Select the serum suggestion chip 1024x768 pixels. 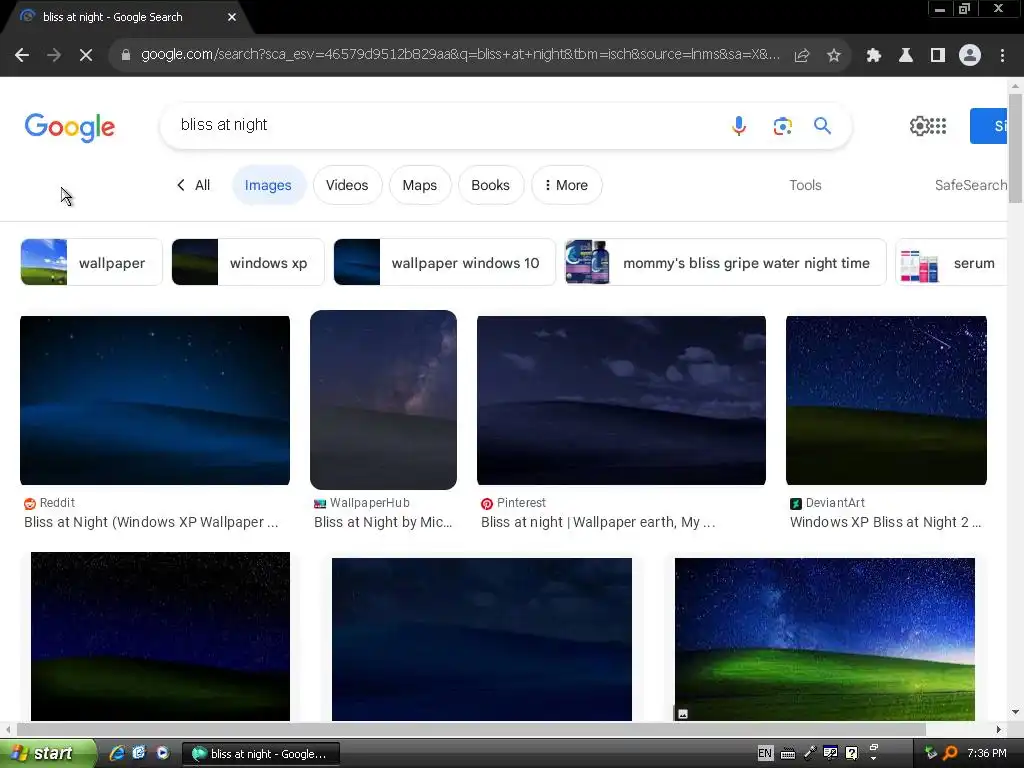(951, 263)
